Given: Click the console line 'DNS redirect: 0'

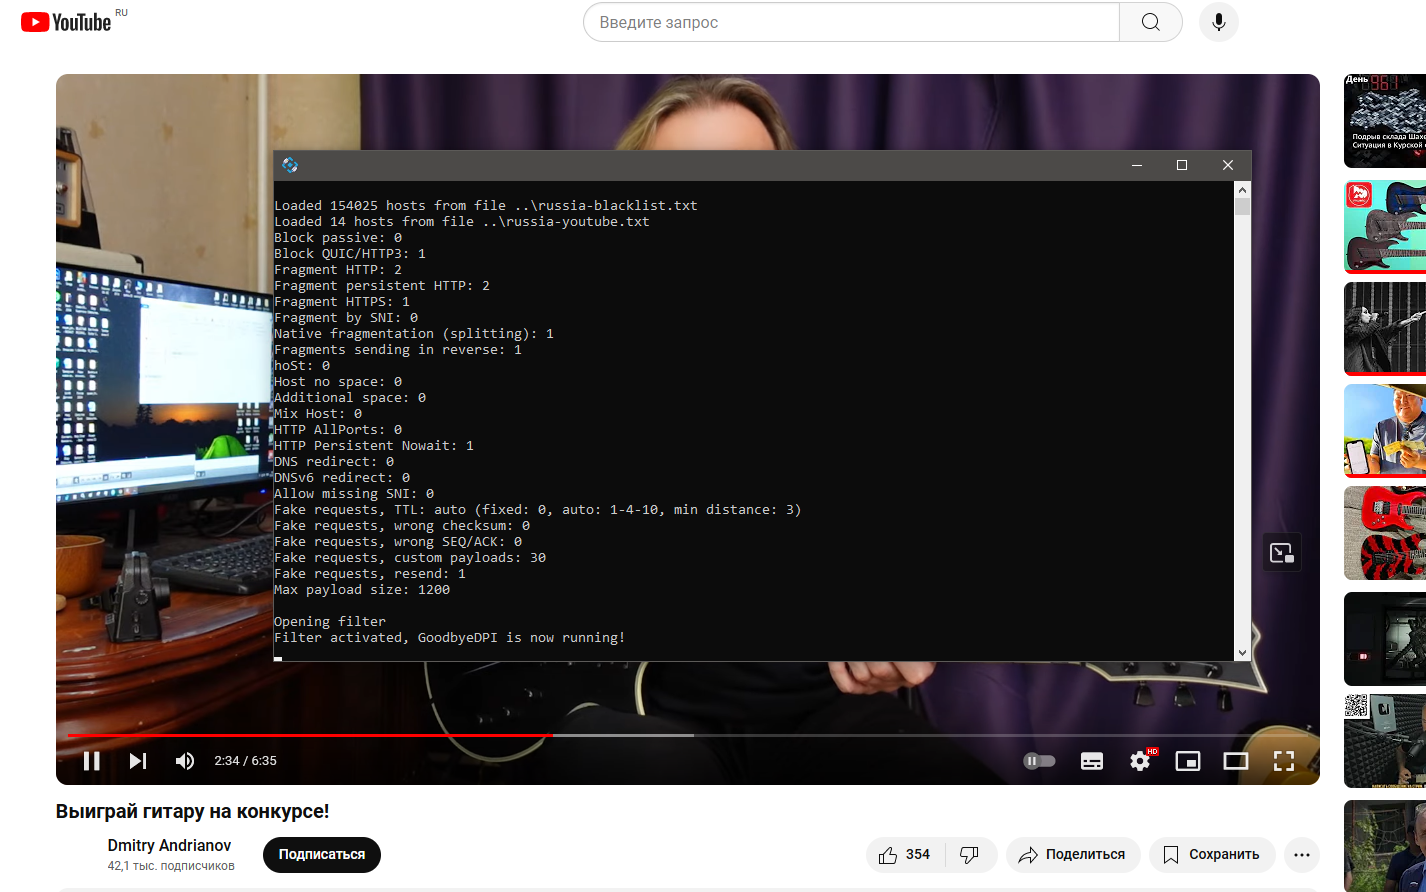Looking at the screenshot, I should coord(334,462).
